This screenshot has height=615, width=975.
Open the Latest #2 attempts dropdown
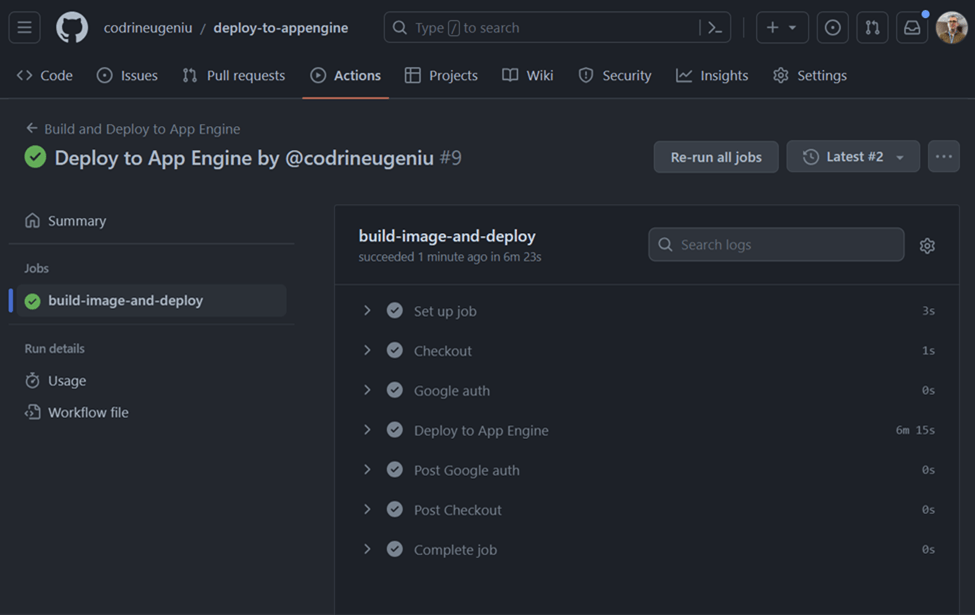coord(853,157)
